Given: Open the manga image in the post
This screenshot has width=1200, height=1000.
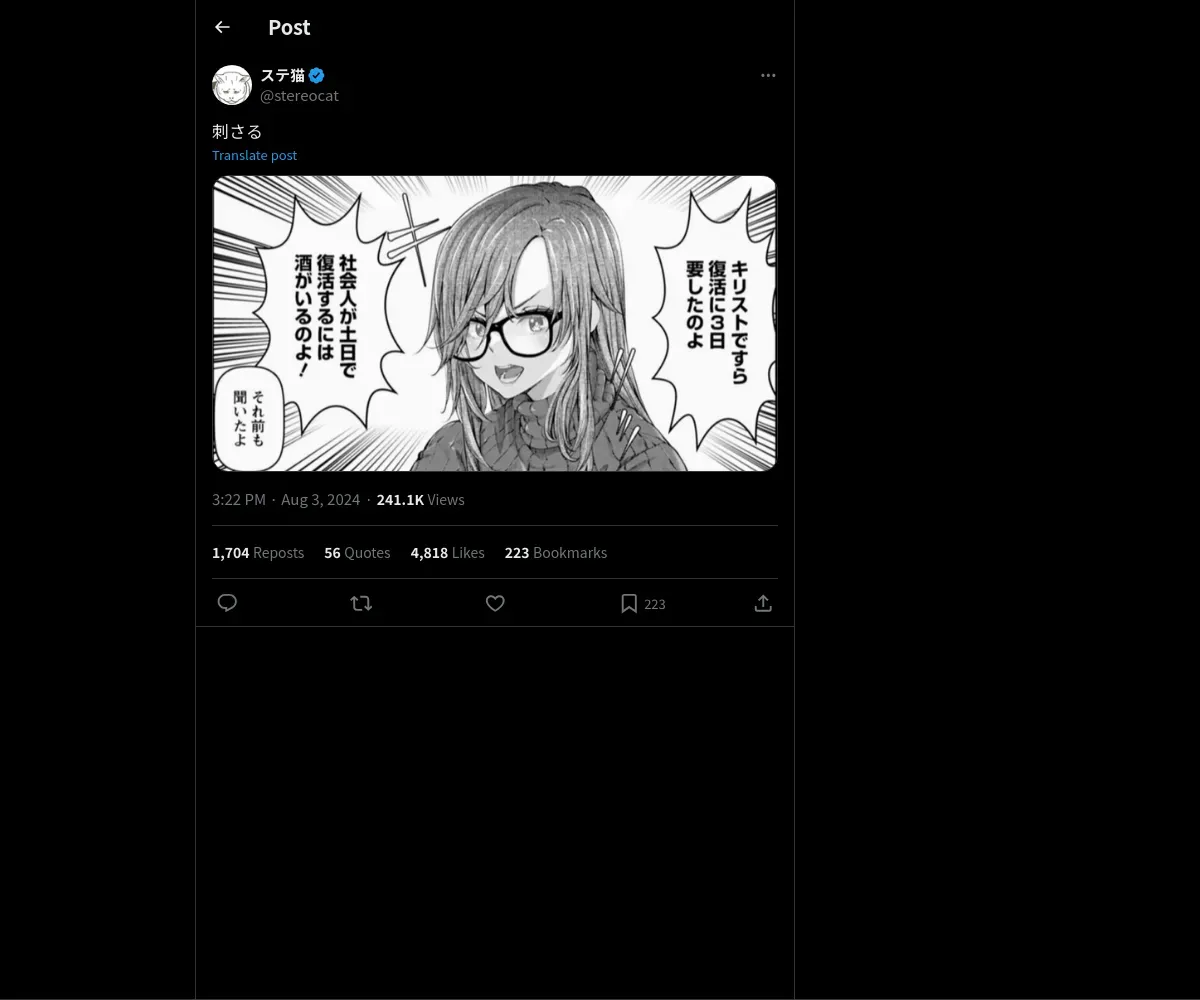Looking at the screenshot, I should (x=495, y=323).
